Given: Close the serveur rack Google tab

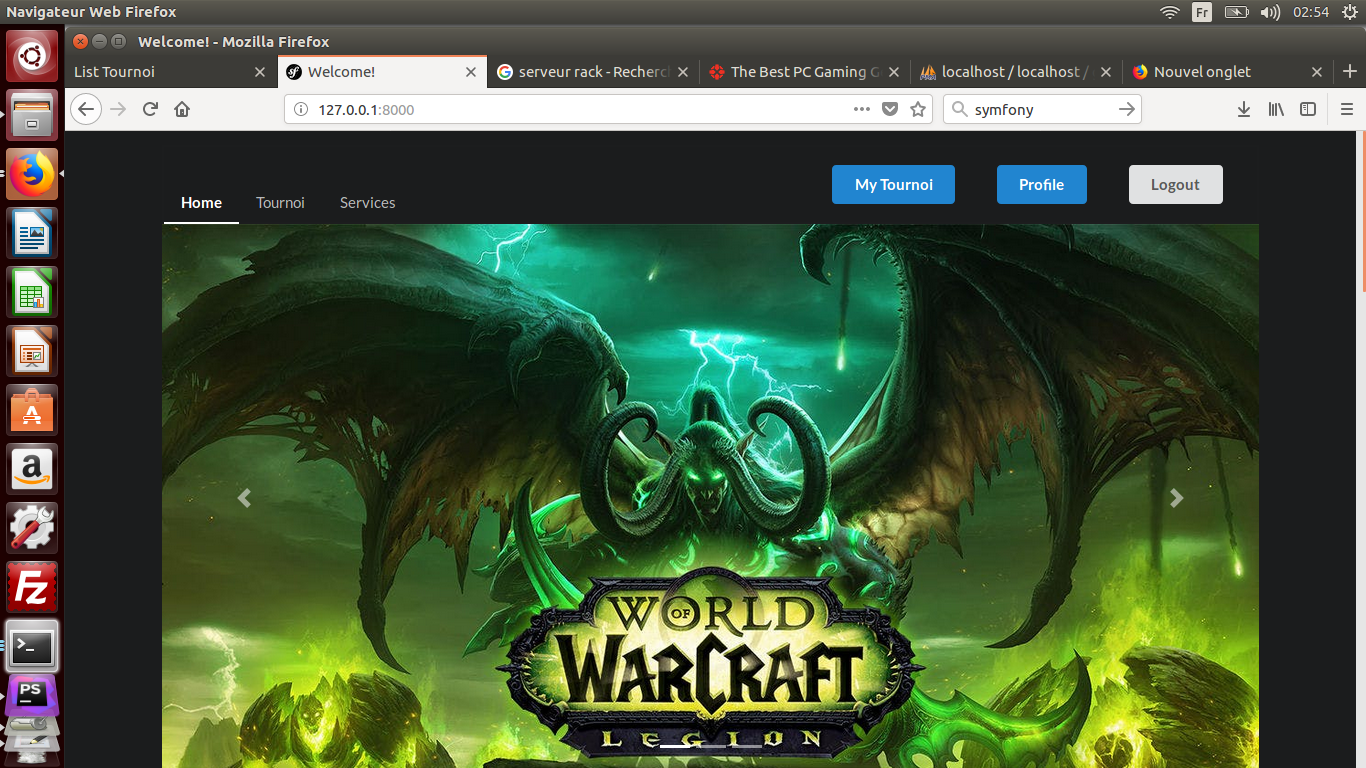Looking at the screenshot, I should pos(683,72).
